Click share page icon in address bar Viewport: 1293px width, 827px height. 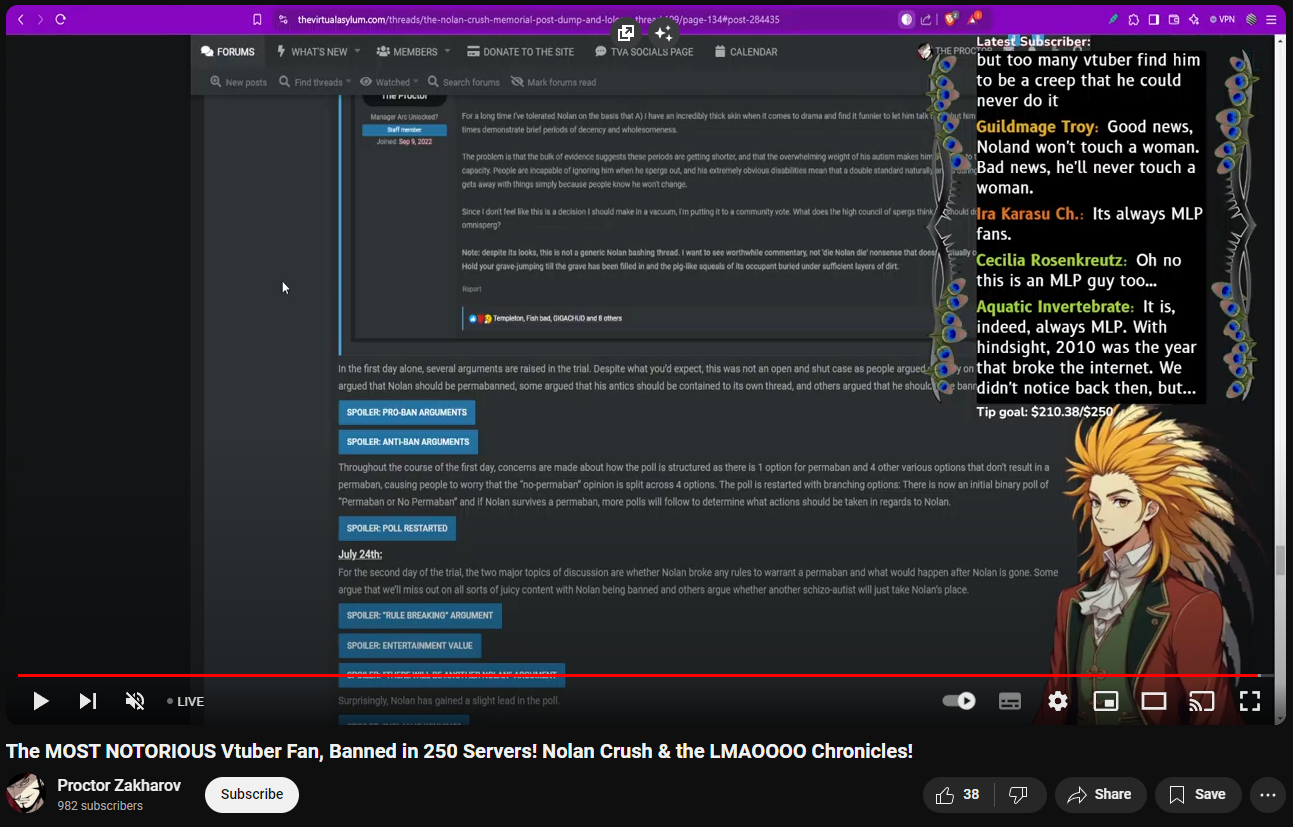[x=926, y=19]
